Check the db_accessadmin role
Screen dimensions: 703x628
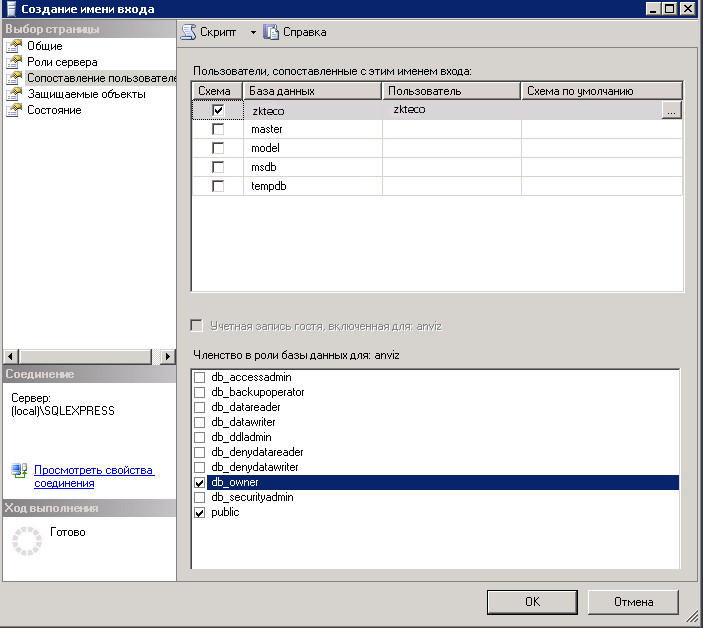pyautogui.click(x=200, y=377)
